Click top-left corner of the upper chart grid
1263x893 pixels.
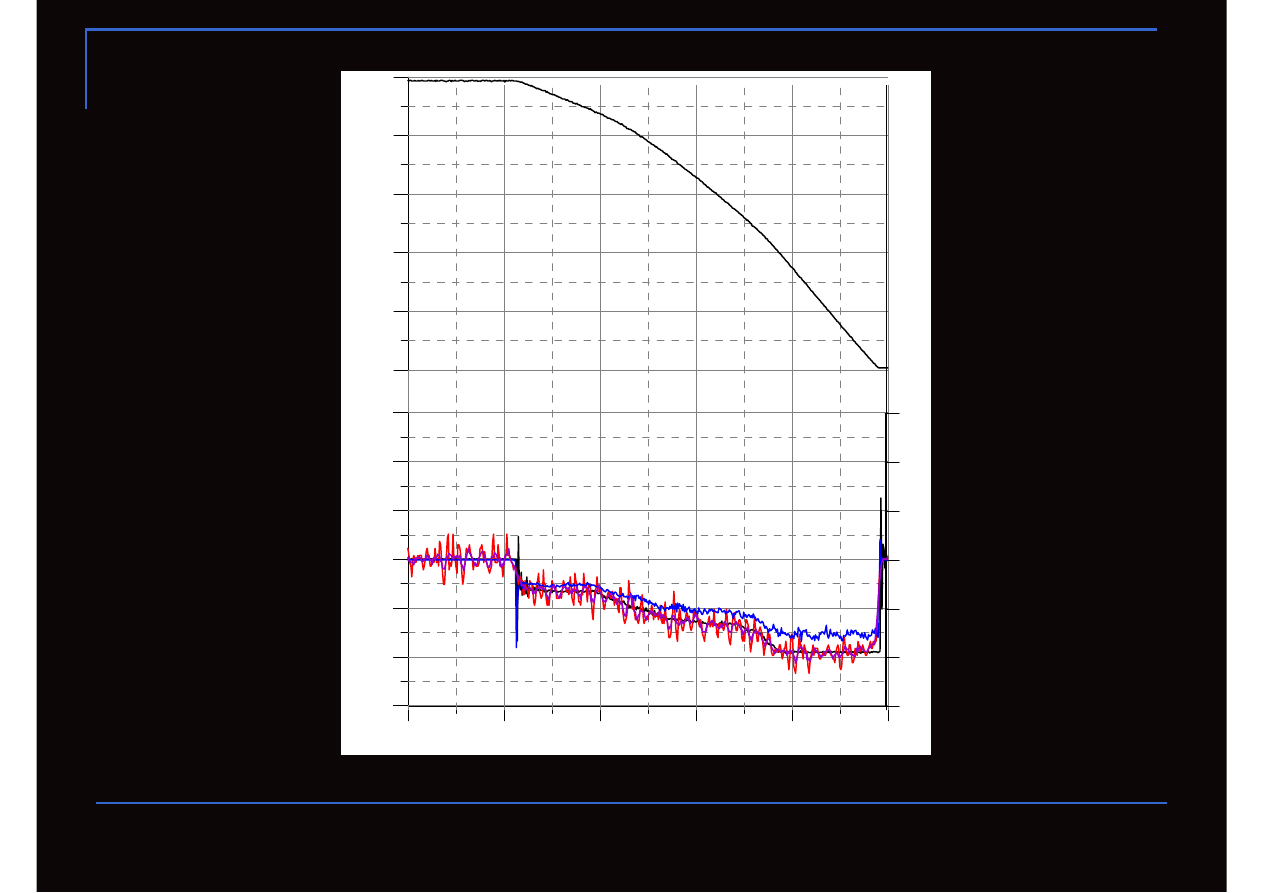tap(408, 78)
